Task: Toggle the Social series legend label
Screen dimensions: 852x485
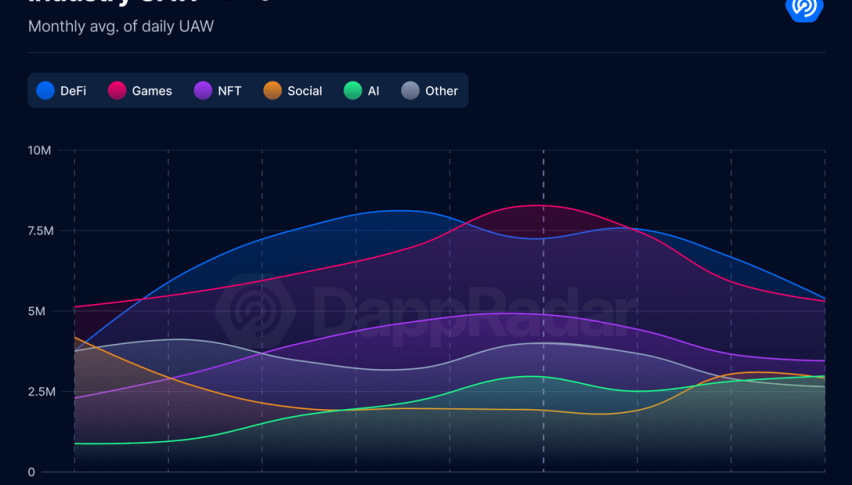Action: pos(304,91)
